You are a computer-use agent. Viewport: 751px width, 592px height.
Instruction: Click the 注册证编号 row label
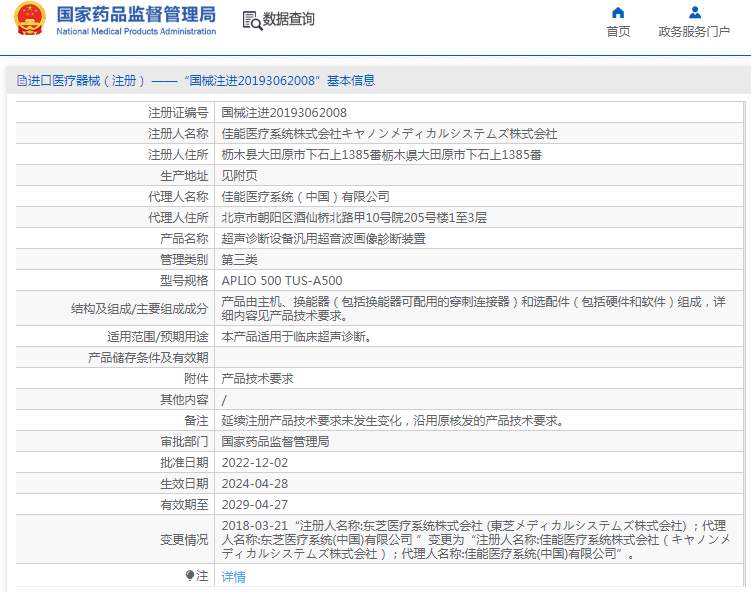pyautogui.click(x=178, y=113)
